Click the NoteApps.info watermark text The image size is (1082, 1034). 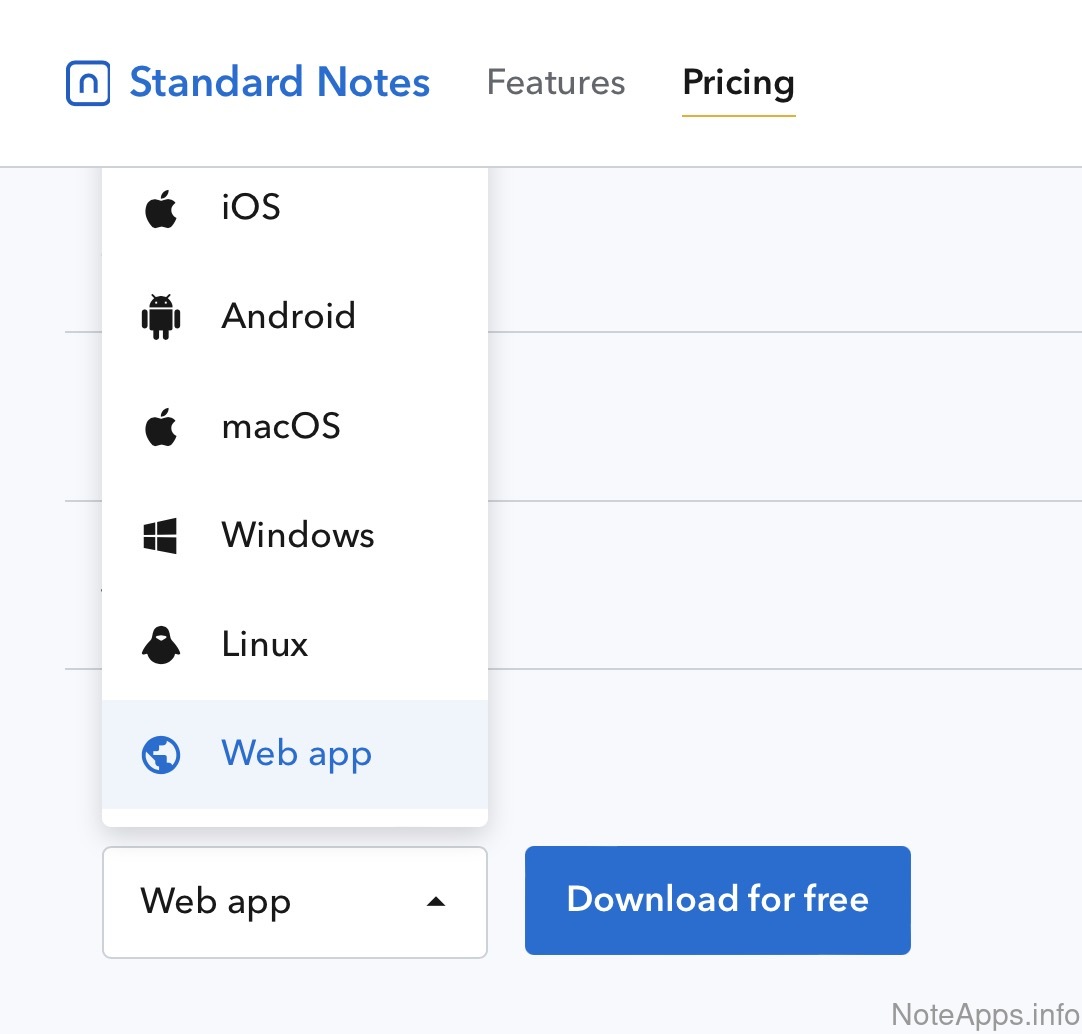coord(984,1015)
